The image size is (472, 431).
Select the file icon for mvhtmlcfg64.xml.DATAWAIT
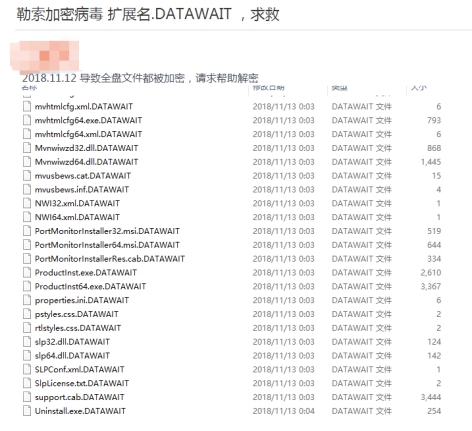tap(27, 134)
